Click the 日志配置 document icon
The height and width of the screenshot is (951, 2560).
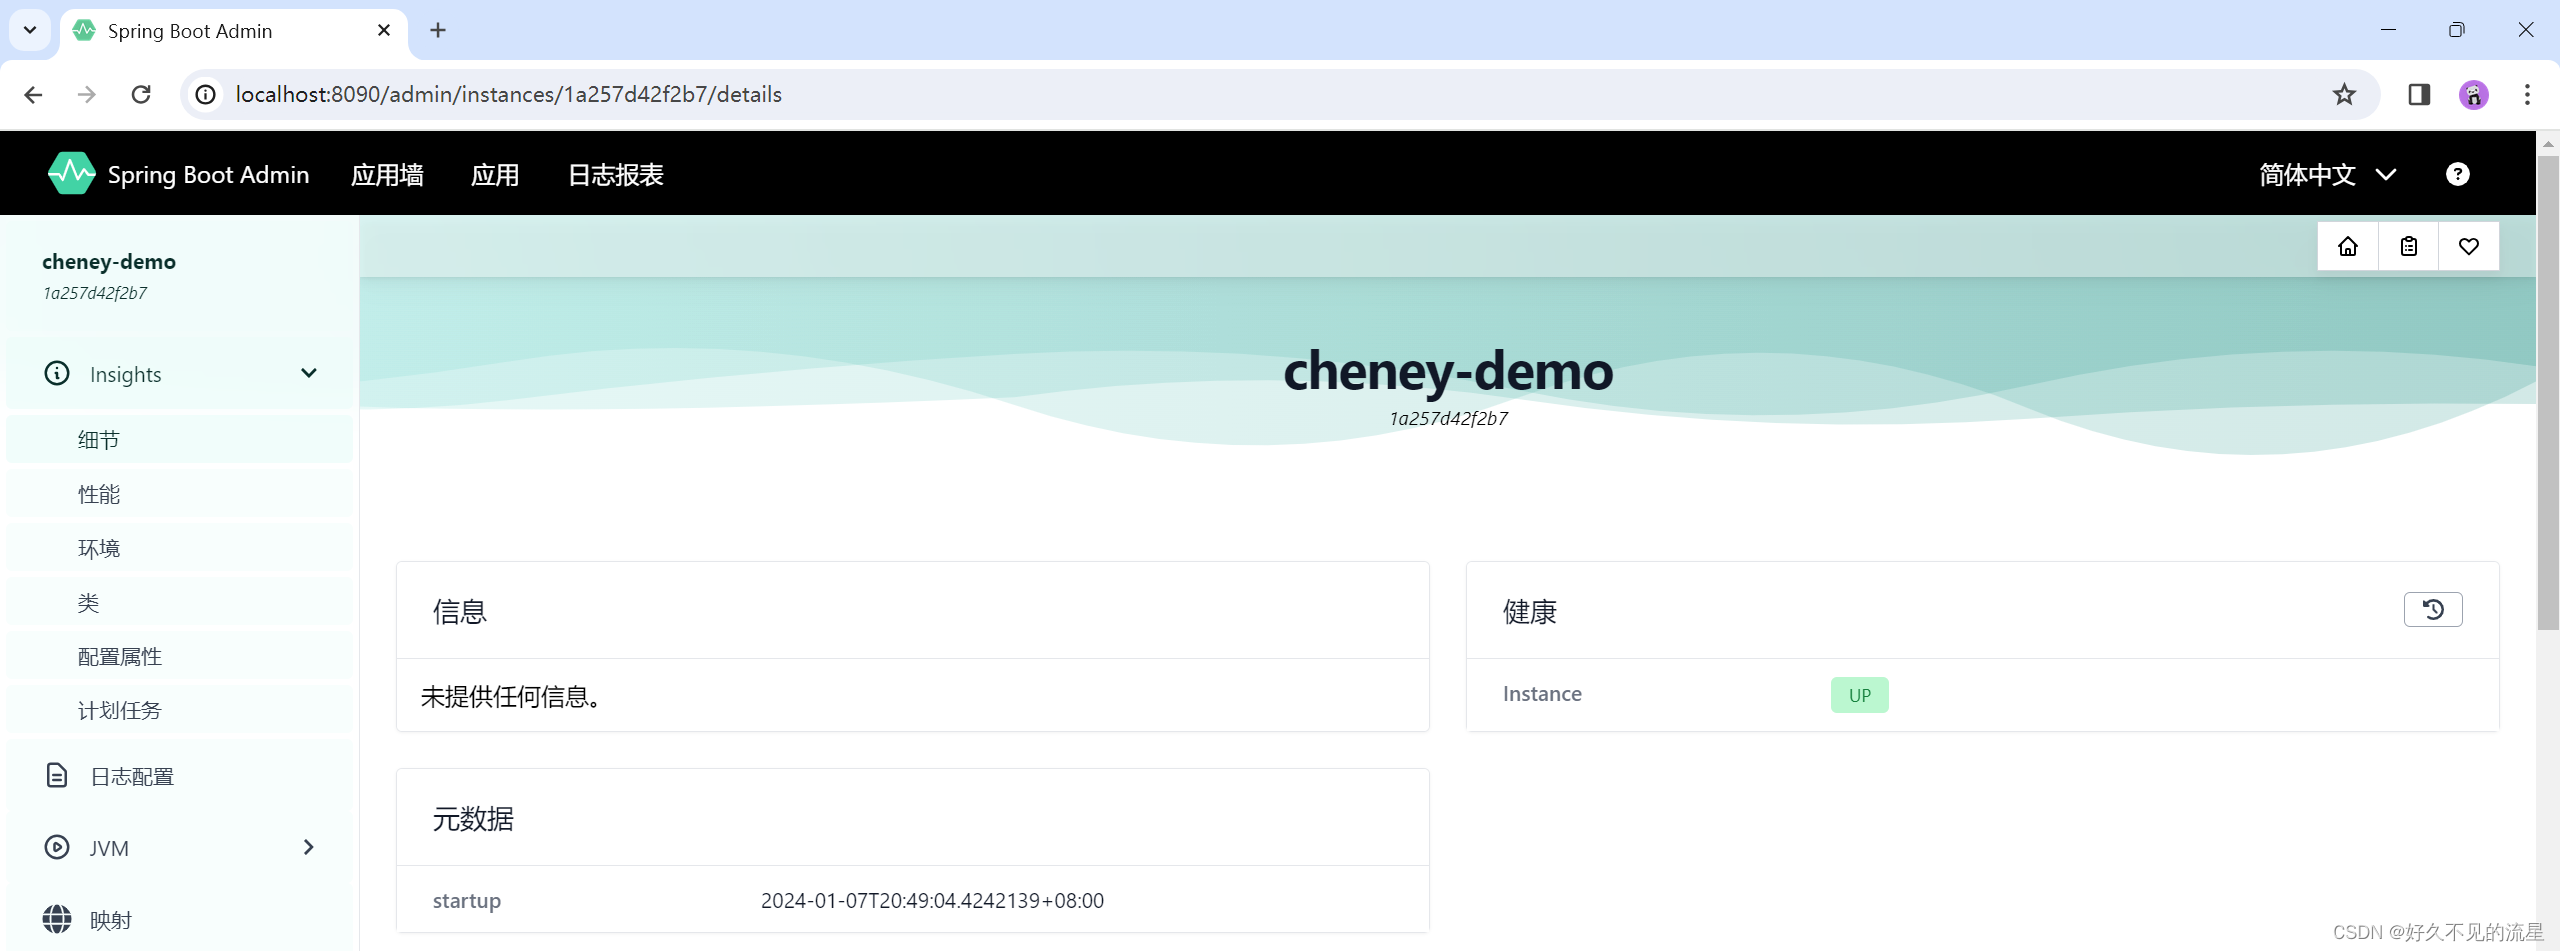click(x=57, y=775)
